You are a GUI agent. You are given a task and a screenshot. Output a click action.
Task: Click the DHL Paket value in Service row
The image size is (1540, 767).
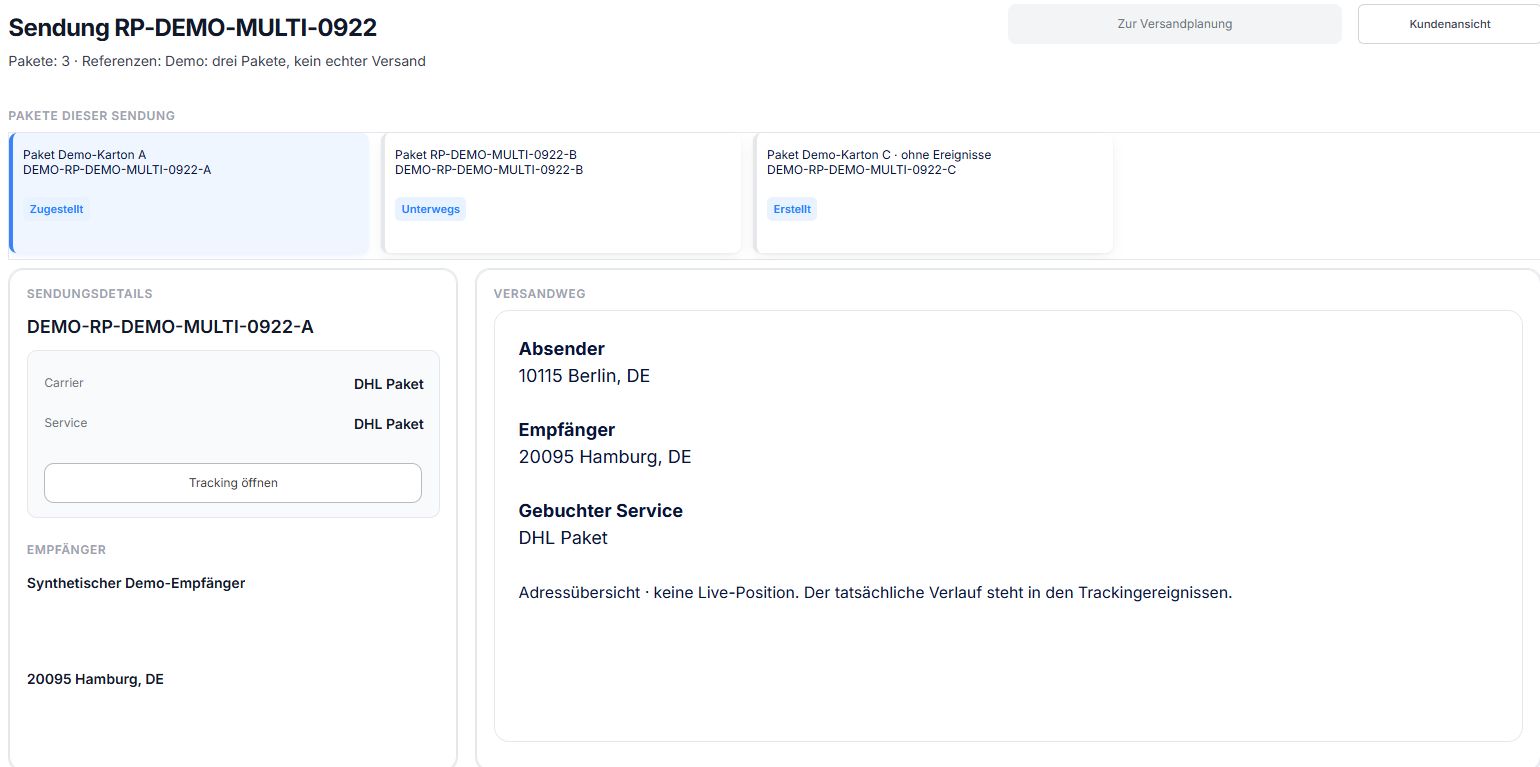point(389,424)
